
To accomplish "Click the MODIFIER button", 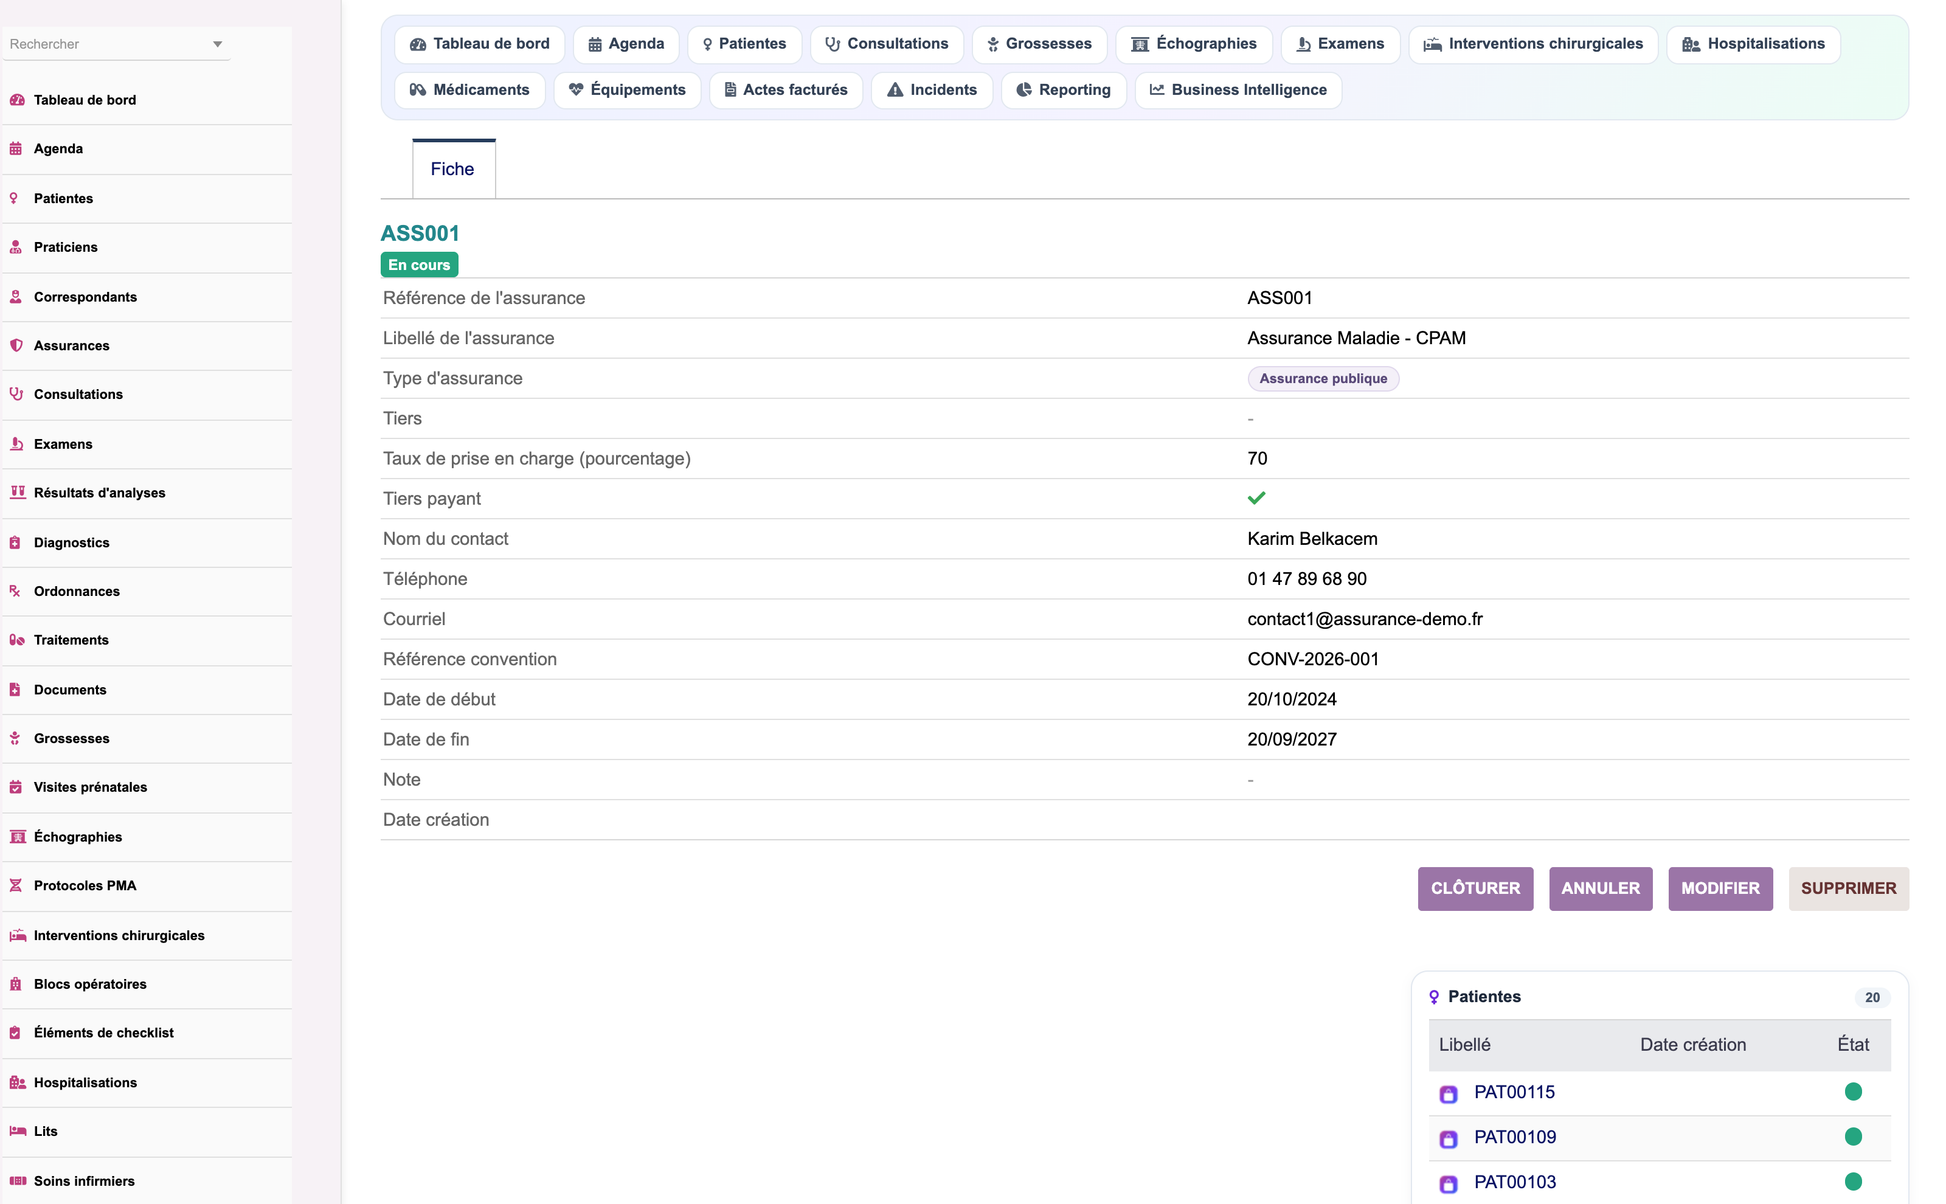I will 1720,888.
